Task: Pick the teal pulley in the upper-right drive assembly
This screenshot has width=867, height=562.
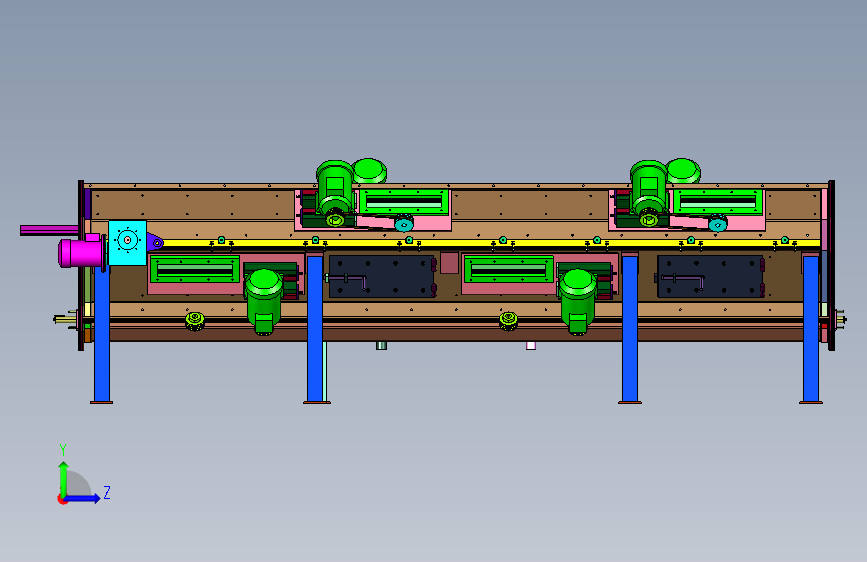Action: 718,224
